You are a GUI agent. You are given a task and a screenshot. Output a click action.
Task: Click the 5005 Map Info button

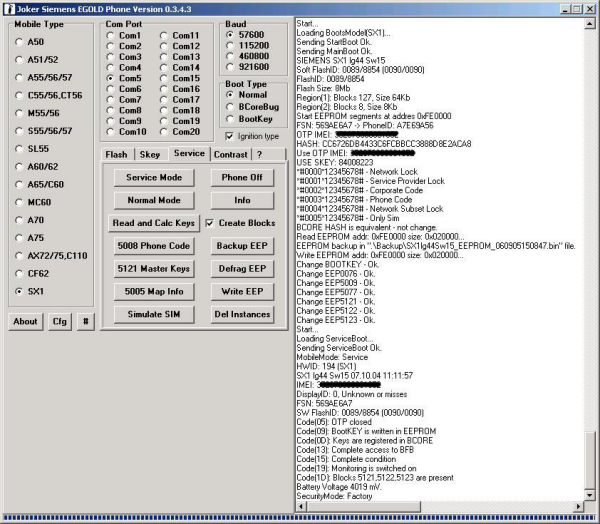pyautogui.click(x=154, y=292)
